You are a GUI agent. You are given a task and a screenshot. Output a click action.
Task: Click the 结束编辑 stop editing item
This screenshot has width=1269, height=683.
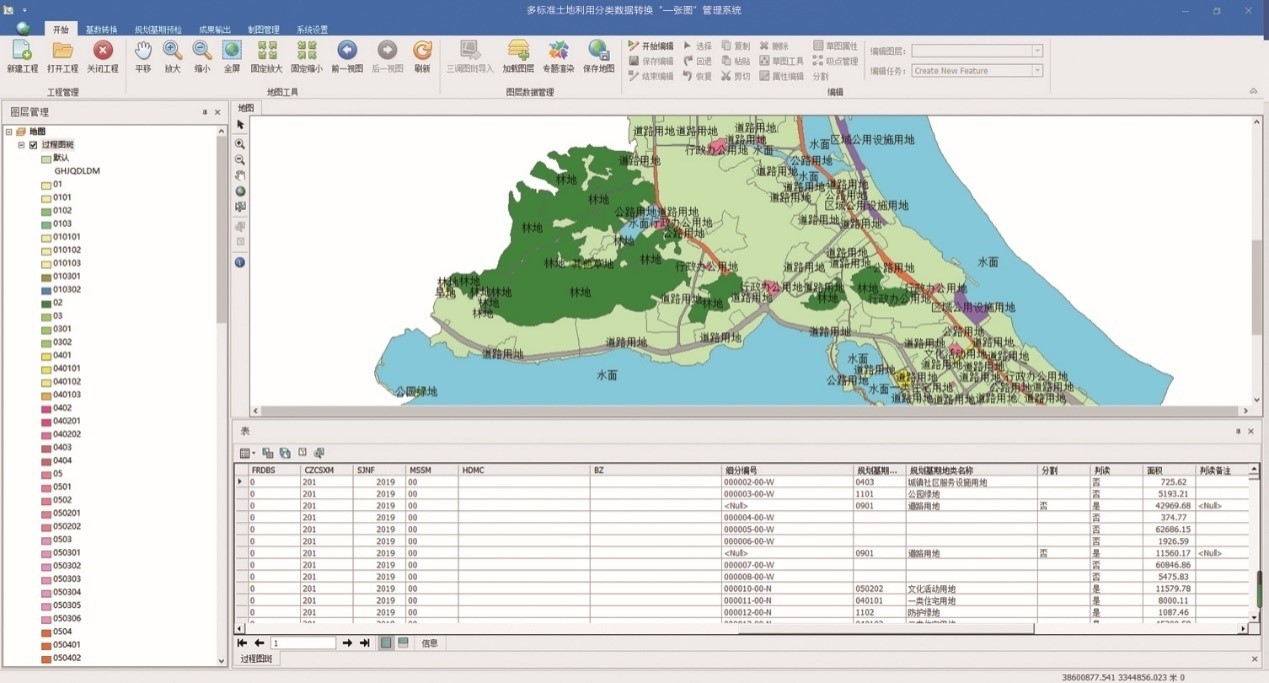[x=651, y=76]
